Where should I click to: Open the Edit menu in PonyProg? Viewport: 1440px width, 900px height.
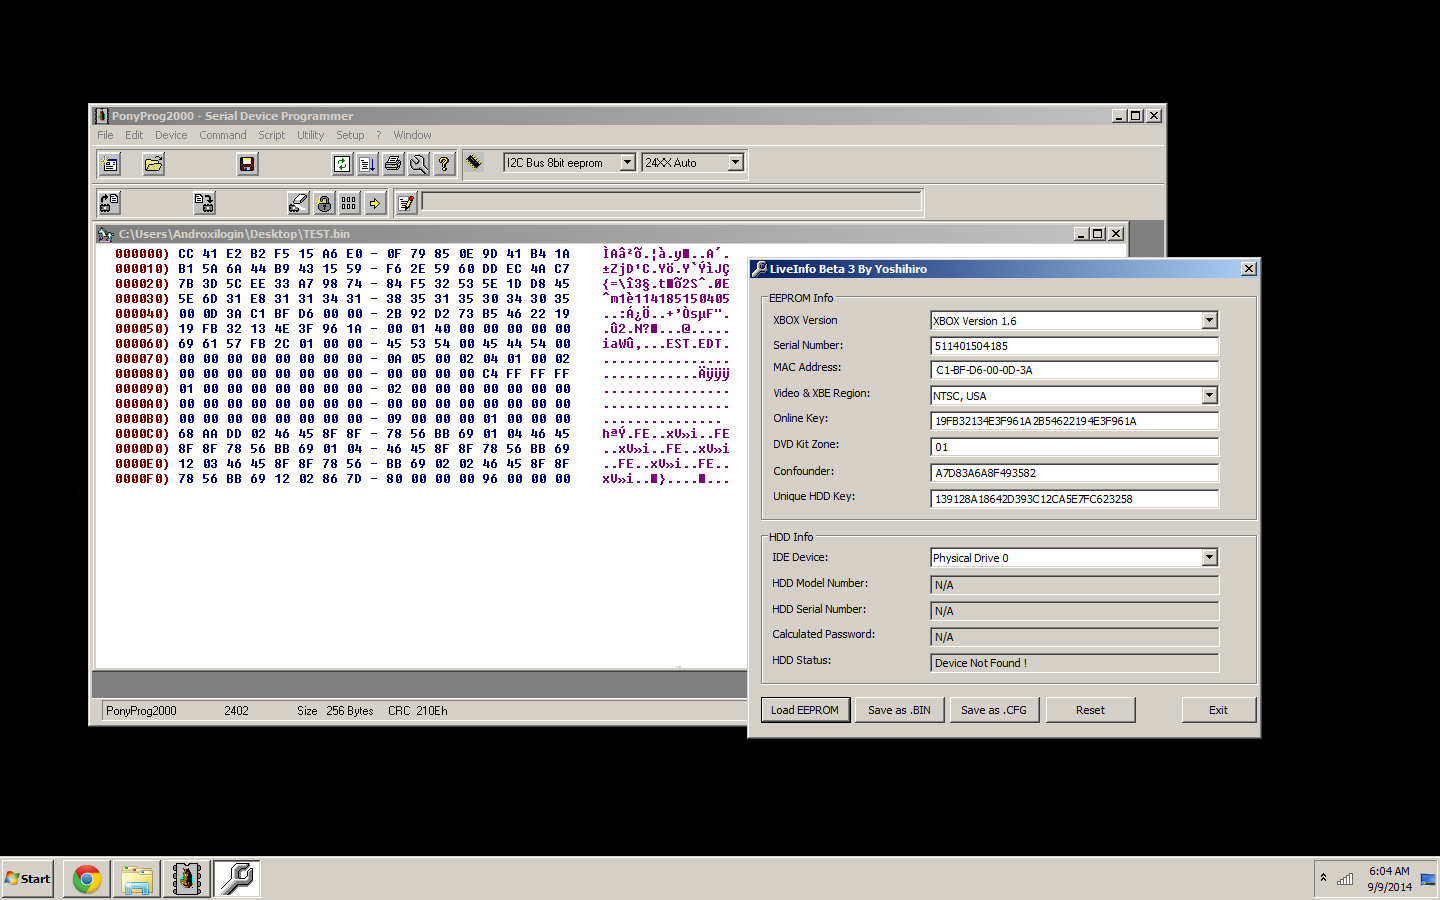(x=134, y=135)
